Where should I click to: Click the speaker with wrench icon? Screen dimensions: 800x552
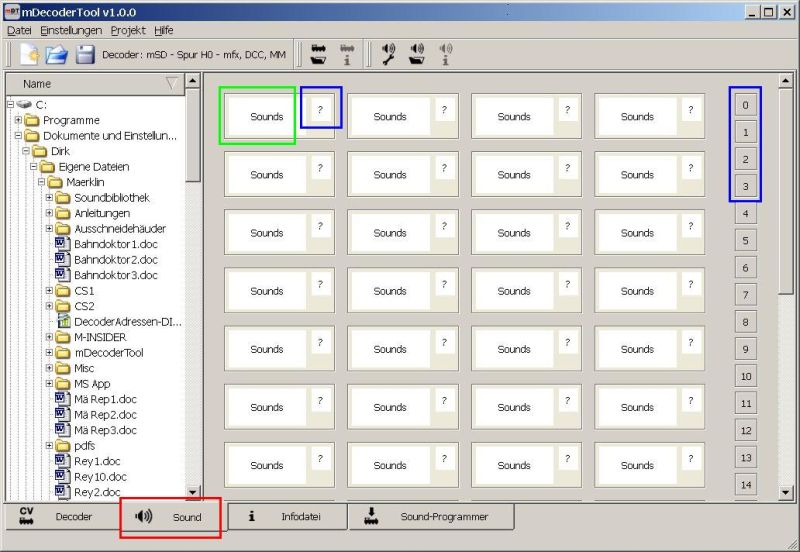[x=388, y=54]
